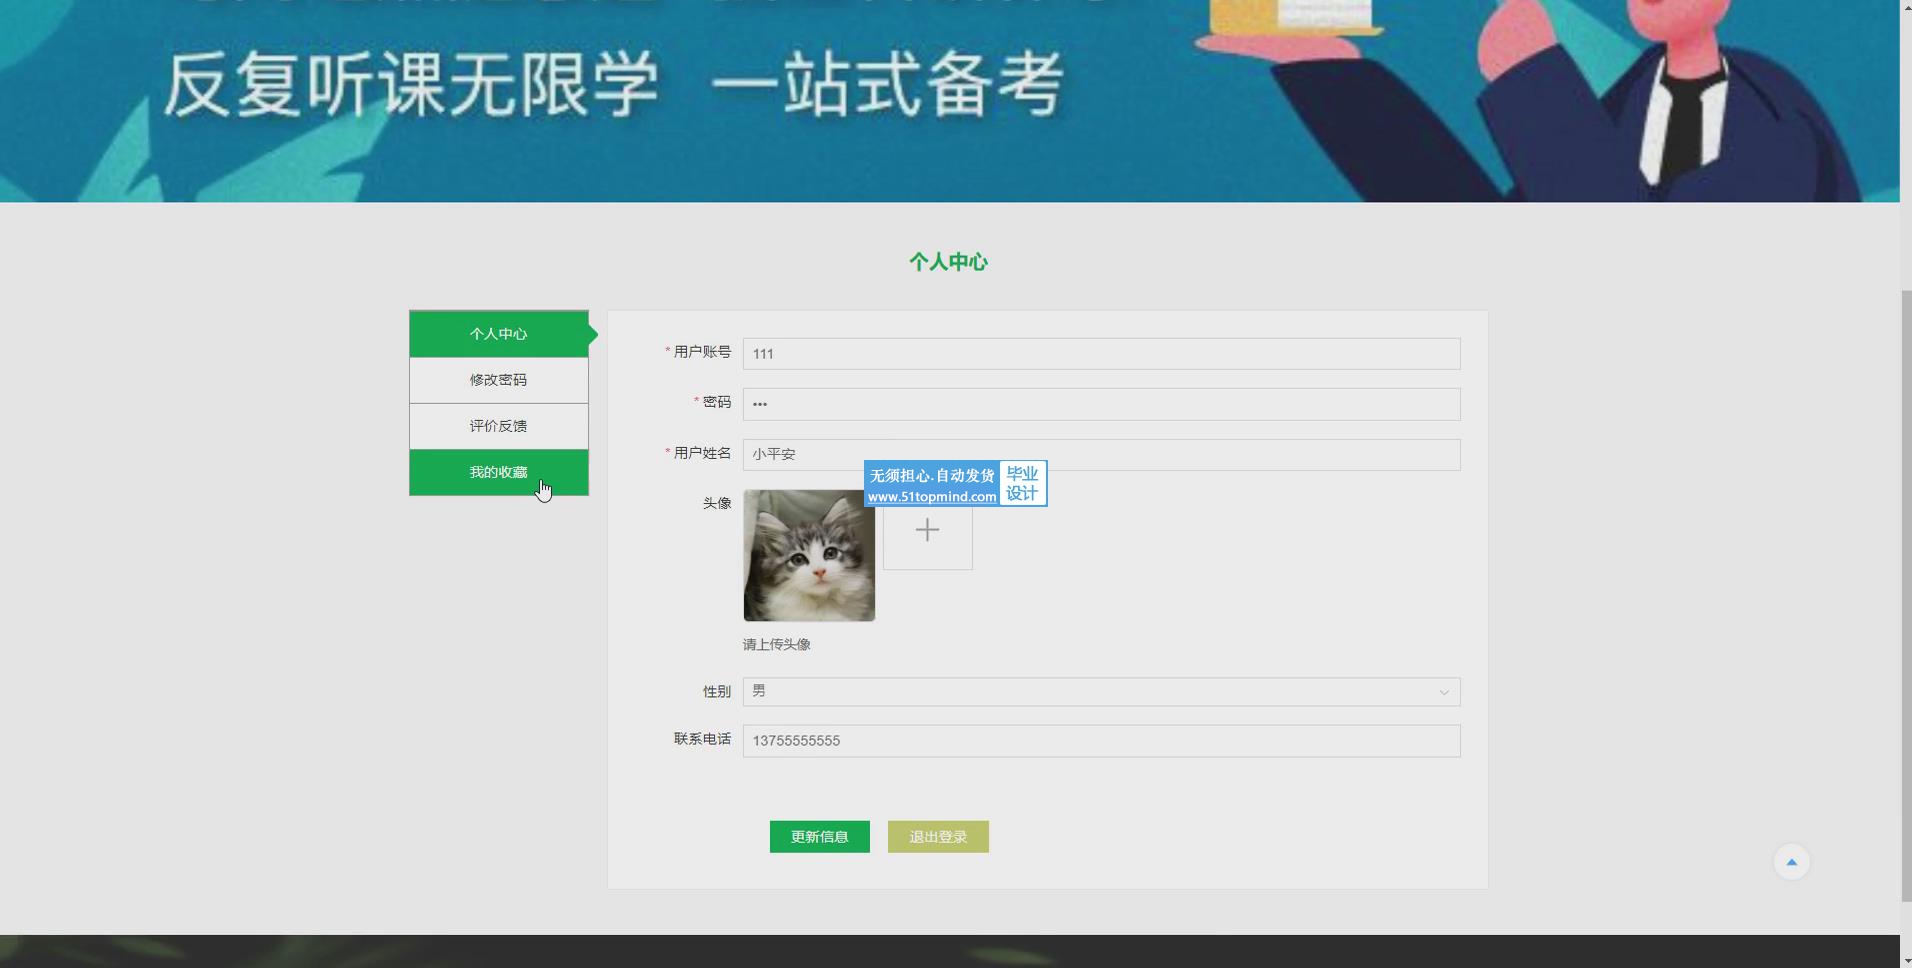Viewport: 1912px width, 968px height.
Task: Click the 联系电话 phone number field
Action: point(1100,741)
